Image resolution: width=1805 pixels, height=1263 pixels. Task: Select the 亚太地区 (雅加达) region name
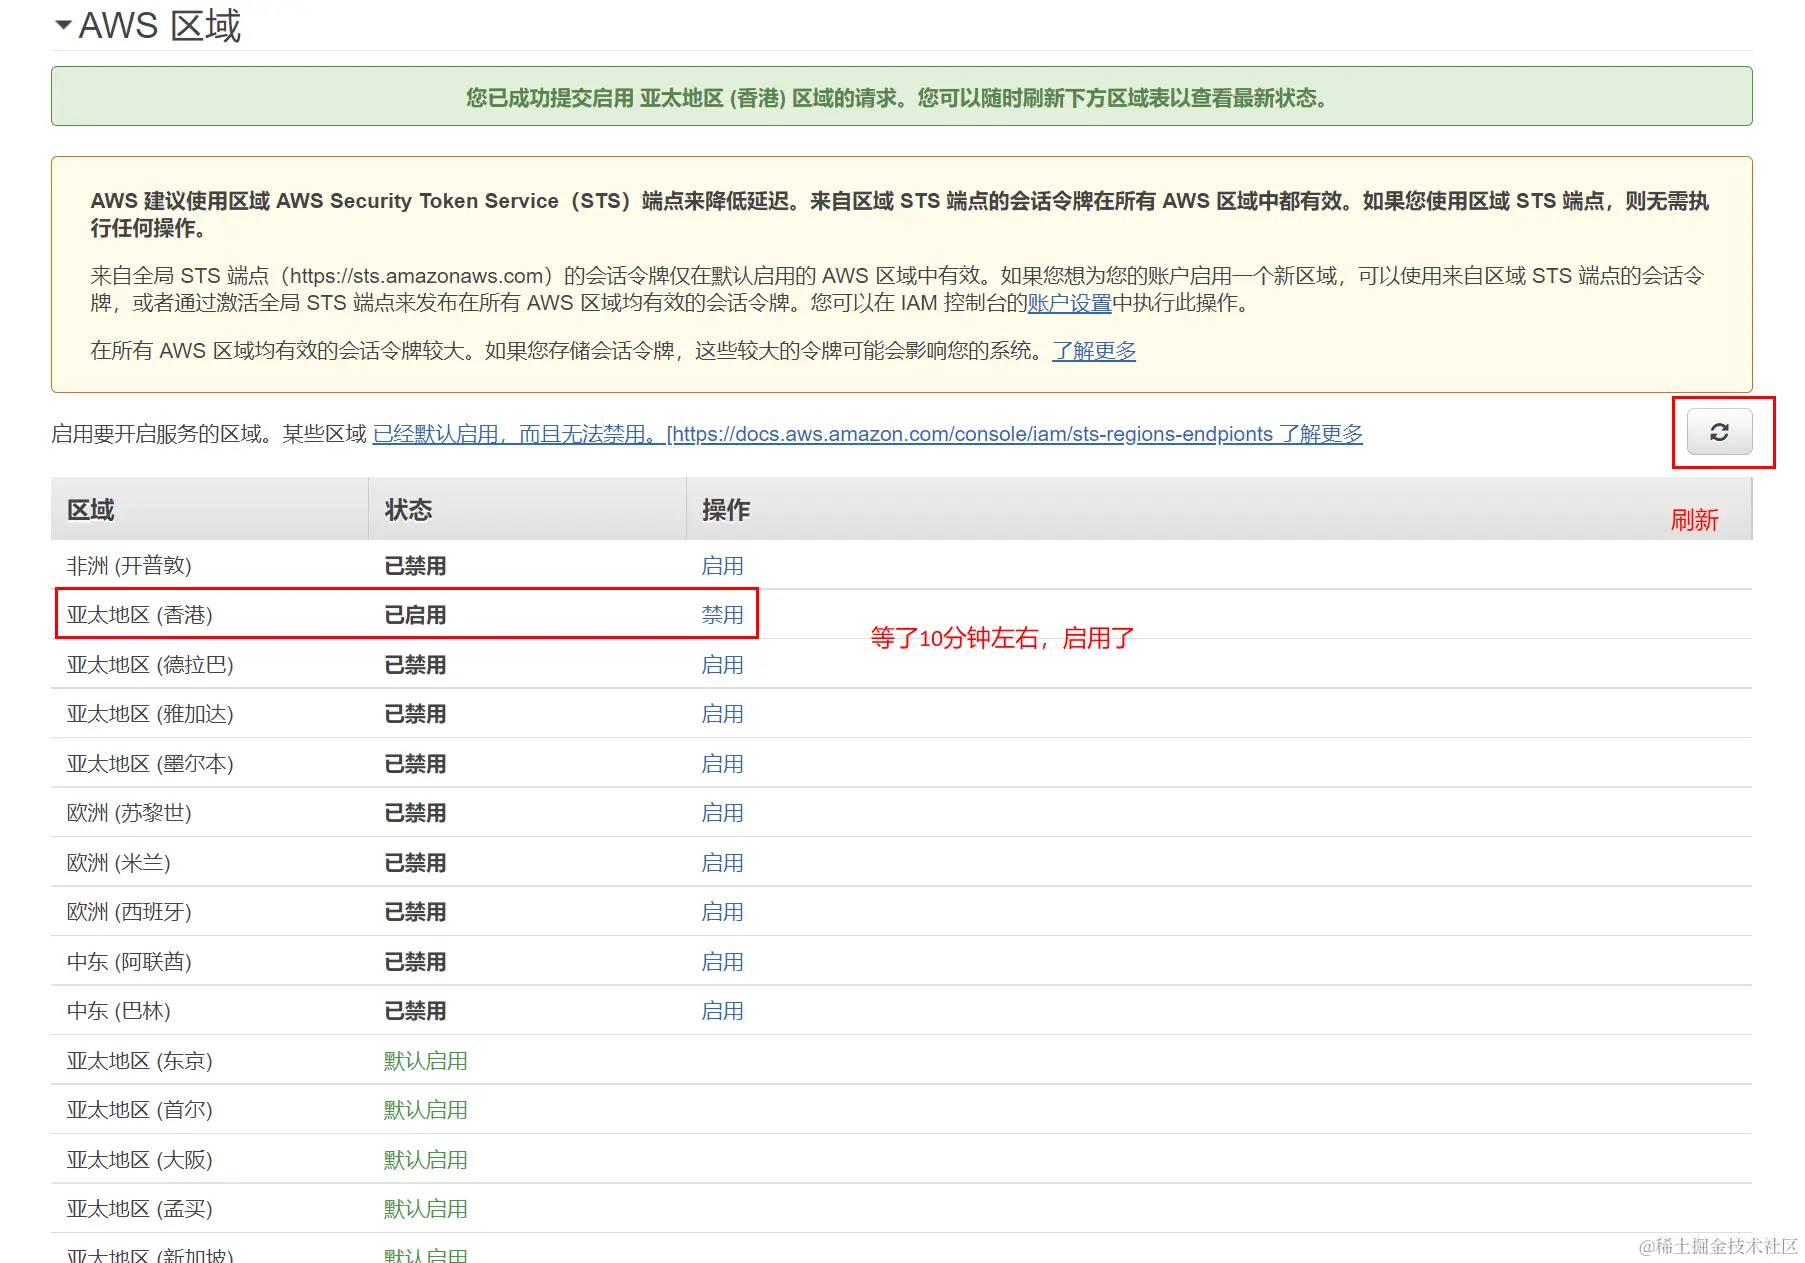point(150,714)
